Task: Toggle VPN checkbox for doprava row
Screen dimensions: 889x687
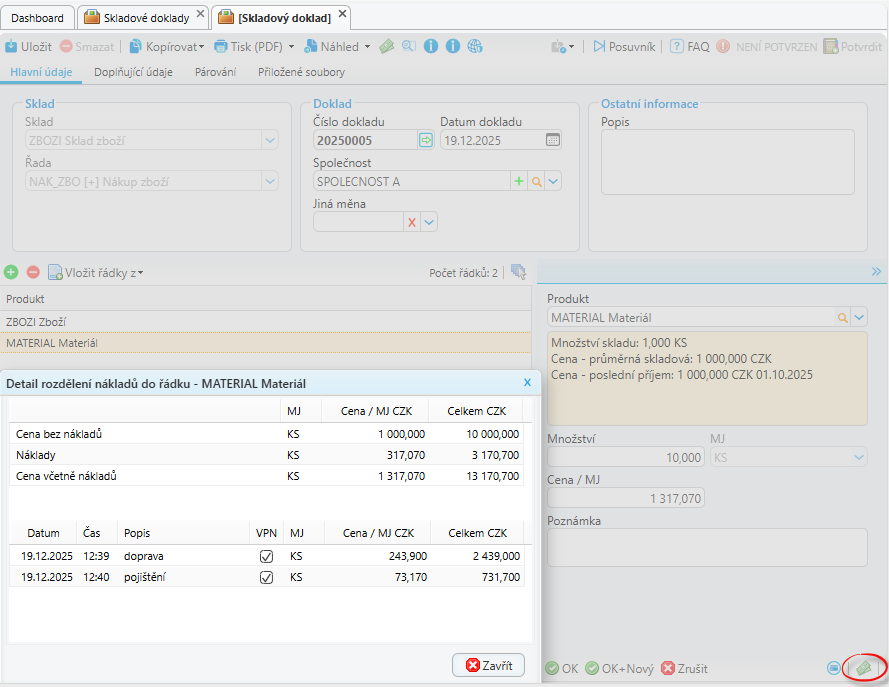Action: tap(266, 555)
